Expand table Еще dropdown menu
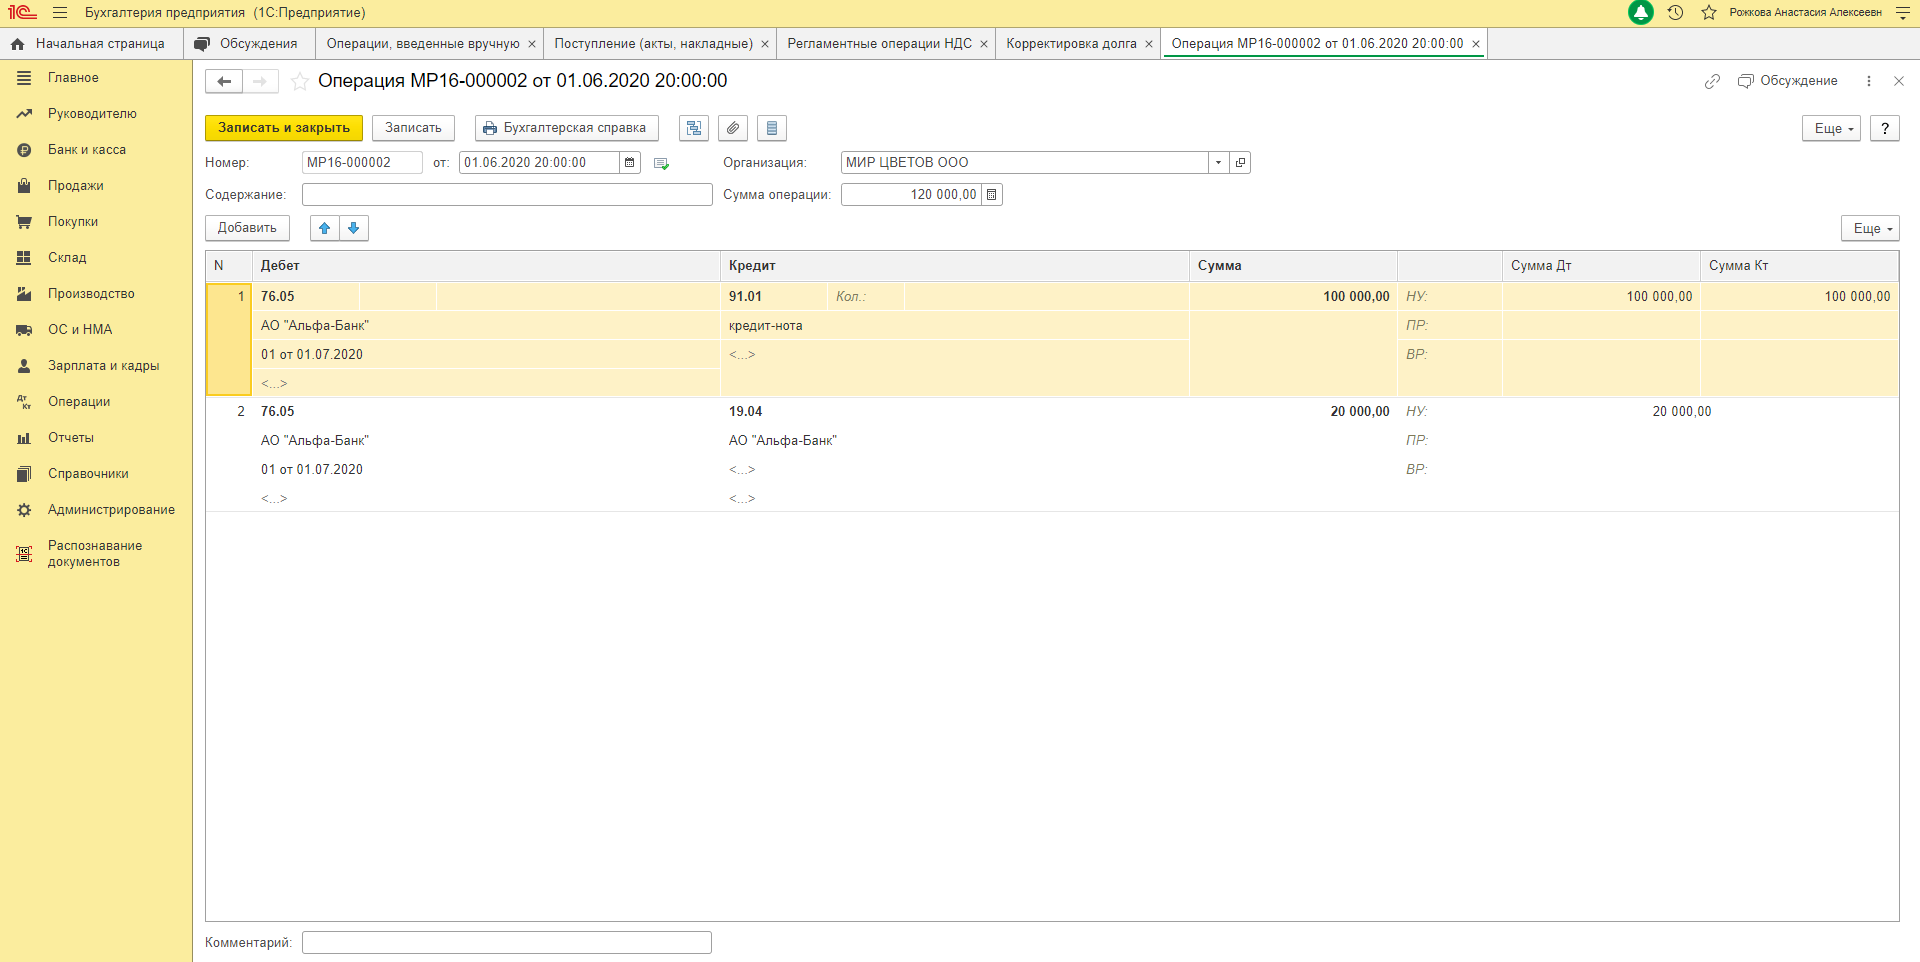Viewport: 1920px width, 962px height. [1870, 228]
